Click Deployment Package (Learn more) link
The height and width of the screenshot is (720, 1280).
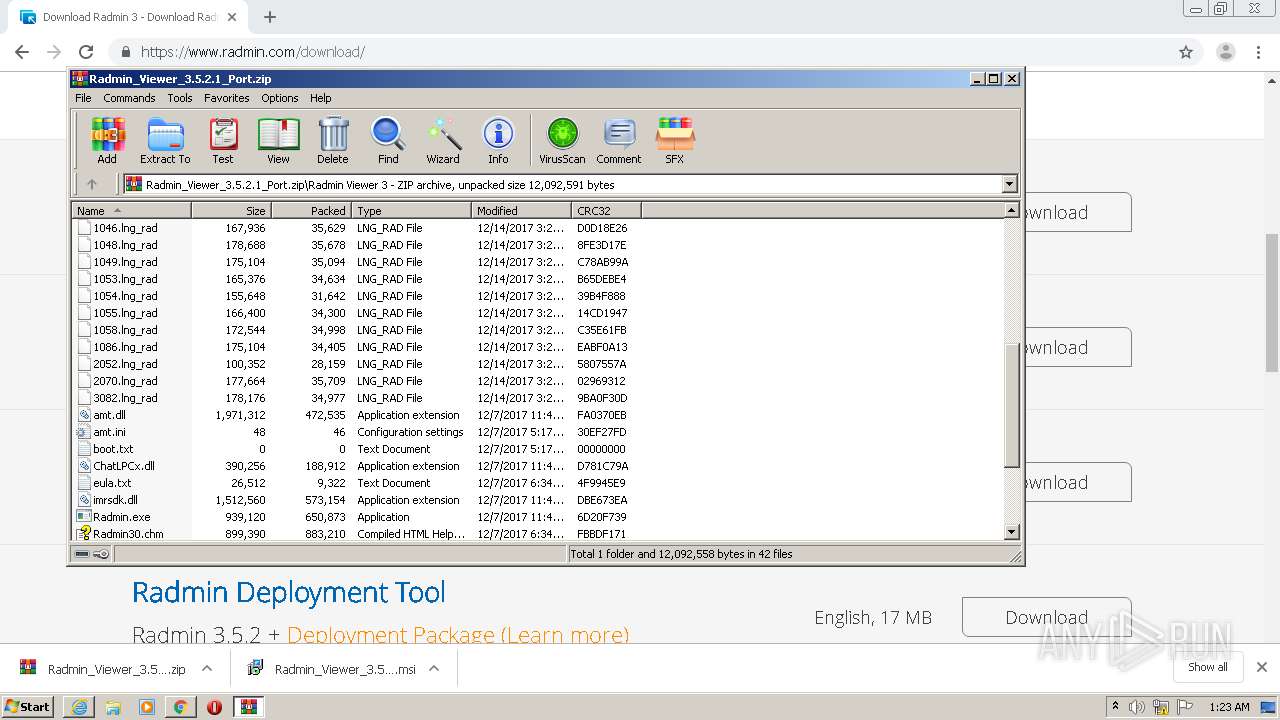point(458,635)
